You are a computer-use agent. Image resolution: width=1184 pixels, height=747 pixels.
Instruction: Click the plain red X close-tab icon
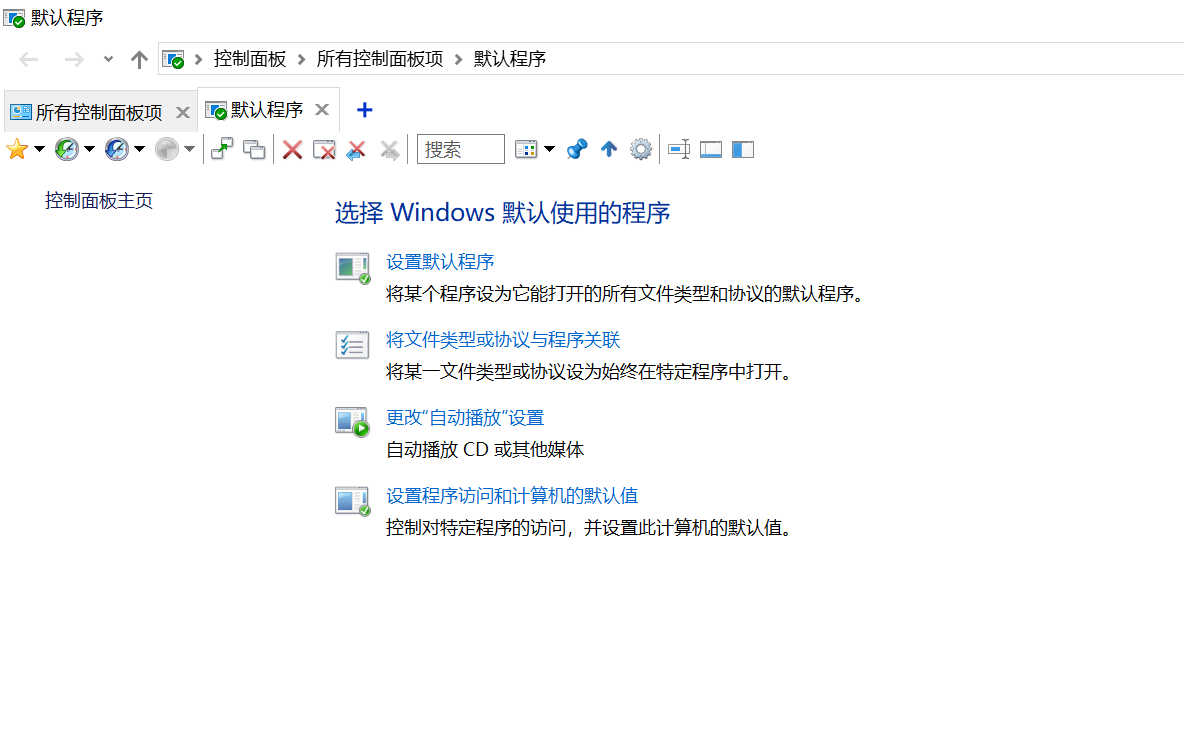pos(292,150)
